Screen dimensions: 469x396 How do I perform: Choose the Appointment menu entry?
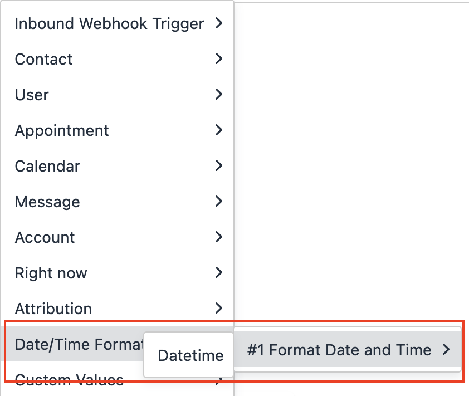(117, 130)
